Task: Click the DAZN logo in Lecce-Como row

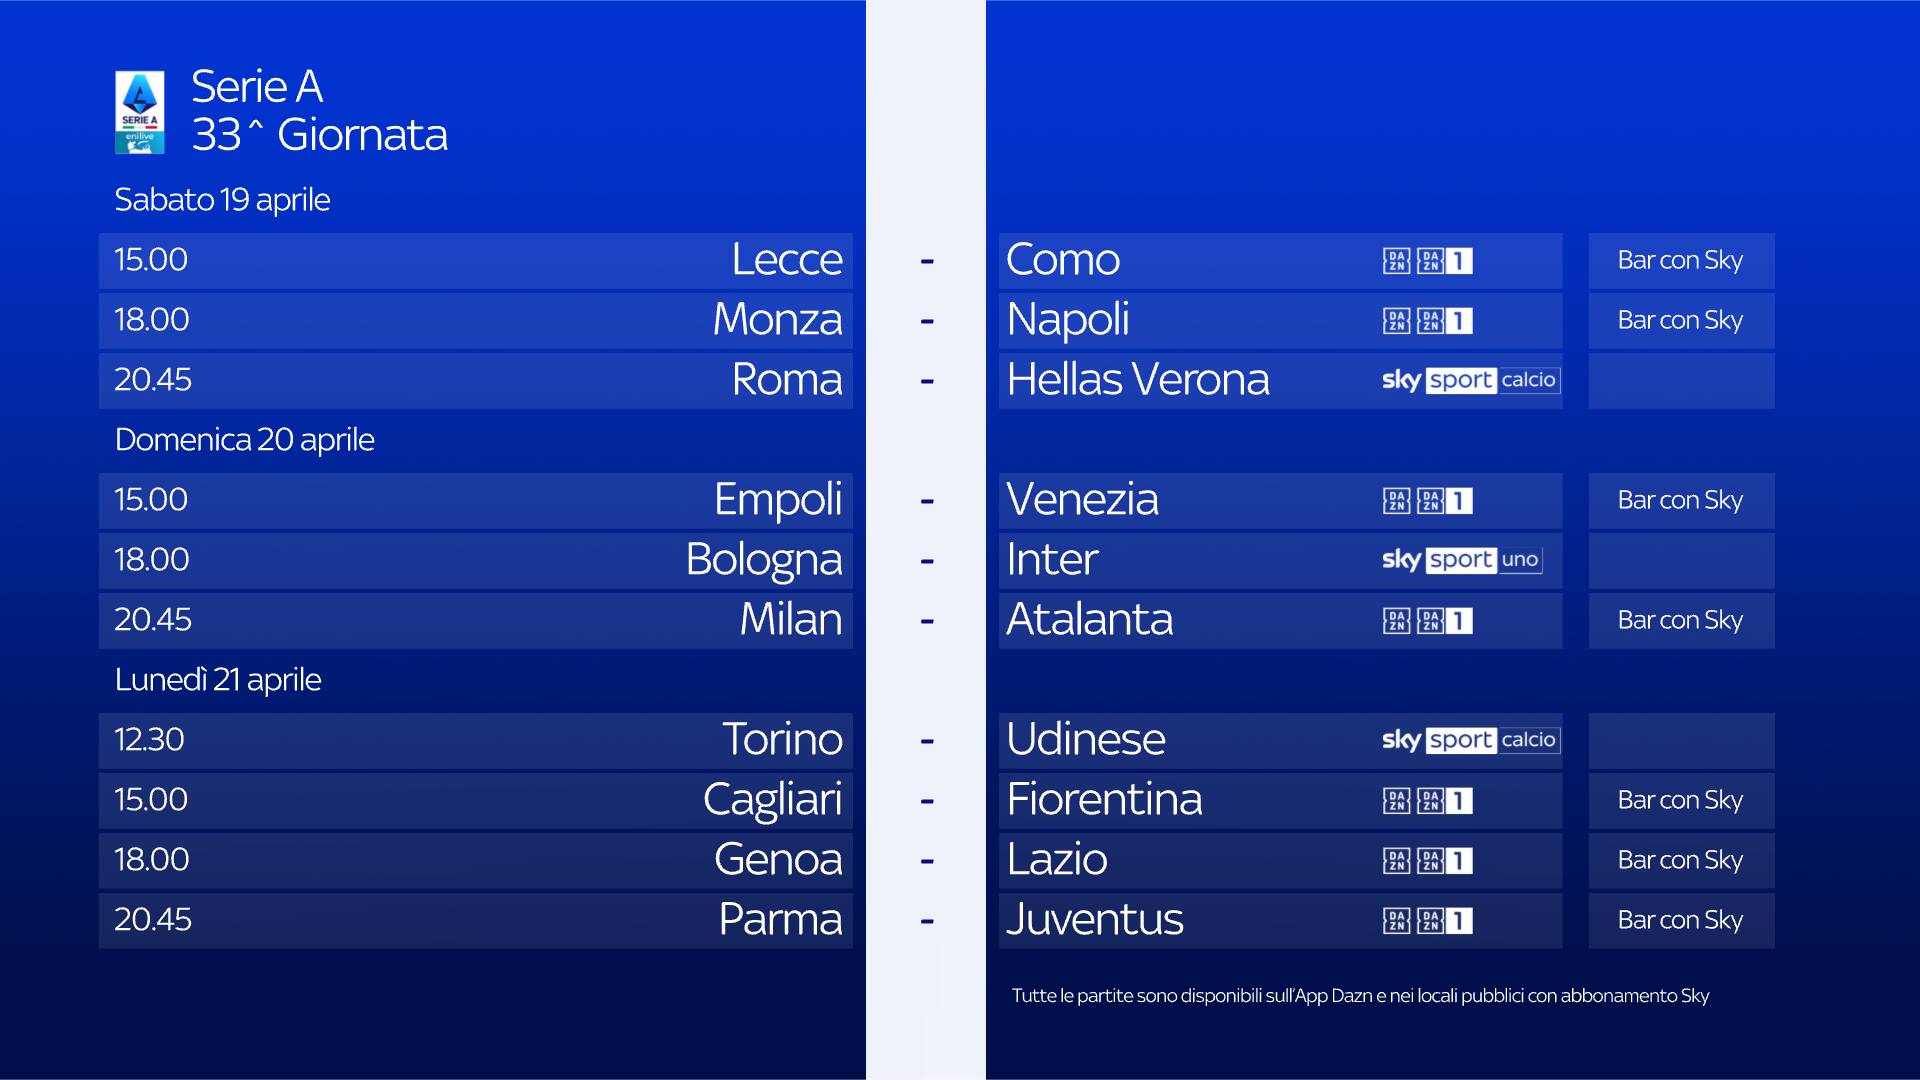Action: coord(1396,261)
